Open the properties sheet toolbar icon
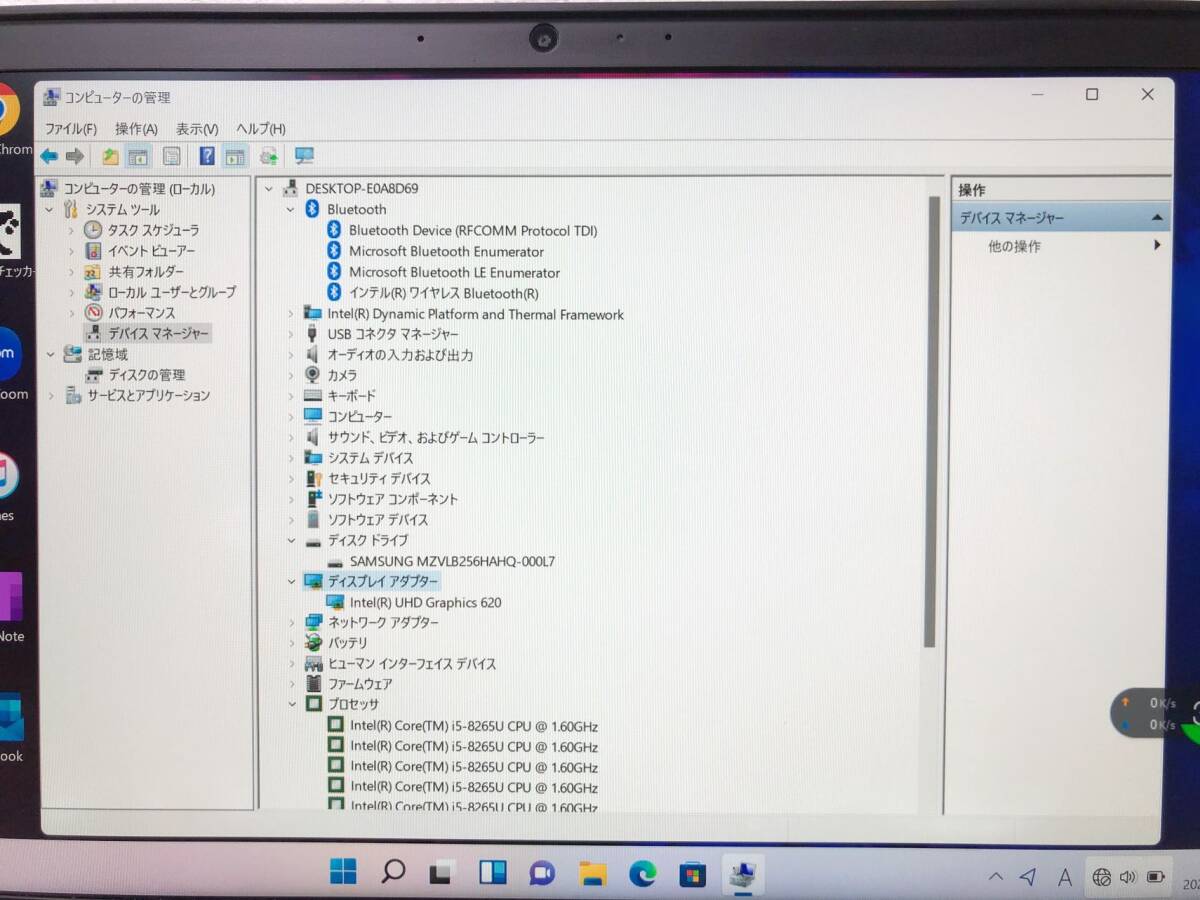 (x=172, y=156)
